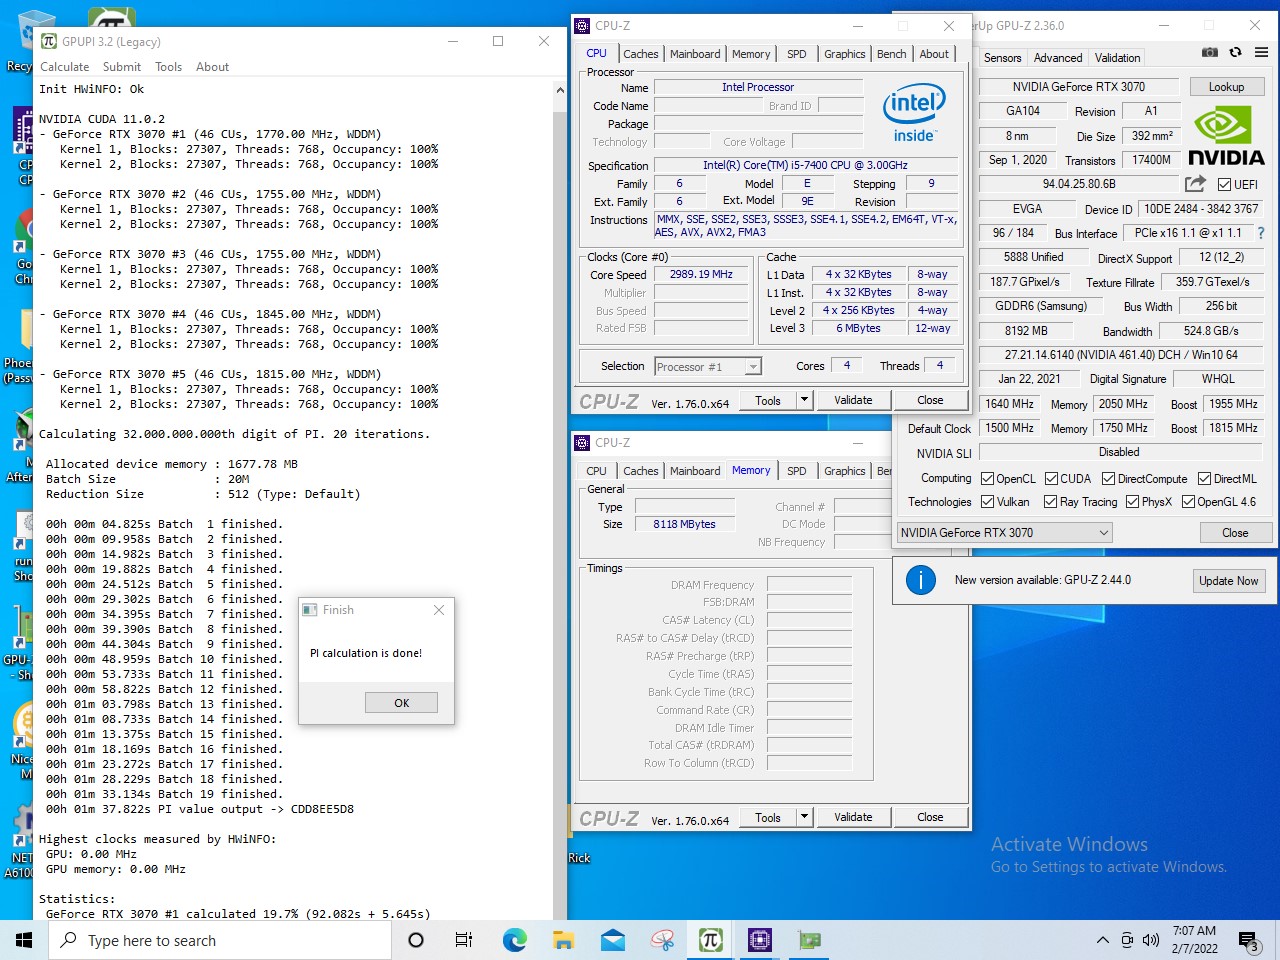Show hidden system tray icons chevron
Viewport: 1280px width, 960px height.
[1102, 940]
